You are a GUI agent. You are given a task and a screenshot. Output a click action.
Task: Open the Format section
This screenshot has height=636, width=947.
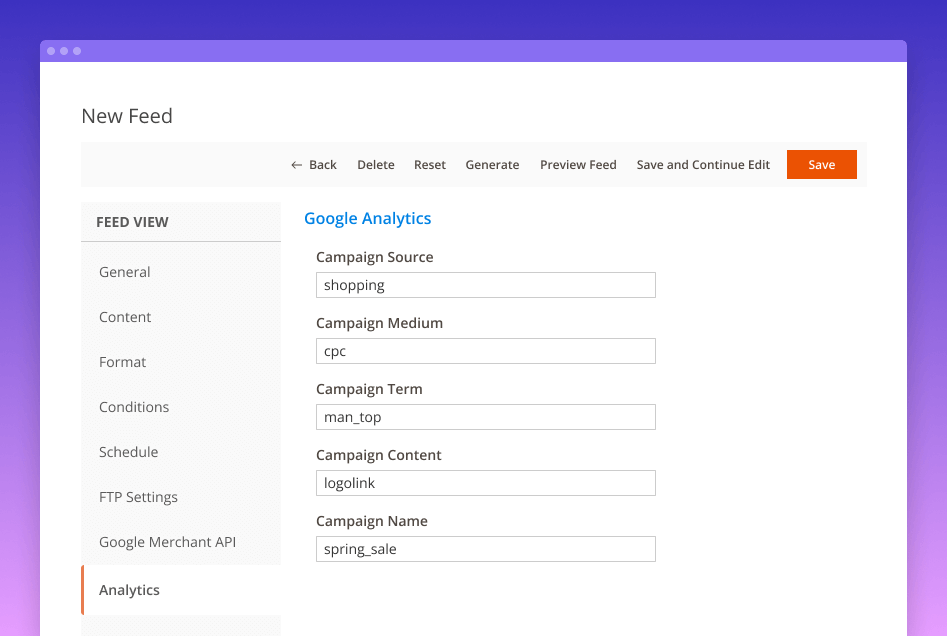pos(122,362)
